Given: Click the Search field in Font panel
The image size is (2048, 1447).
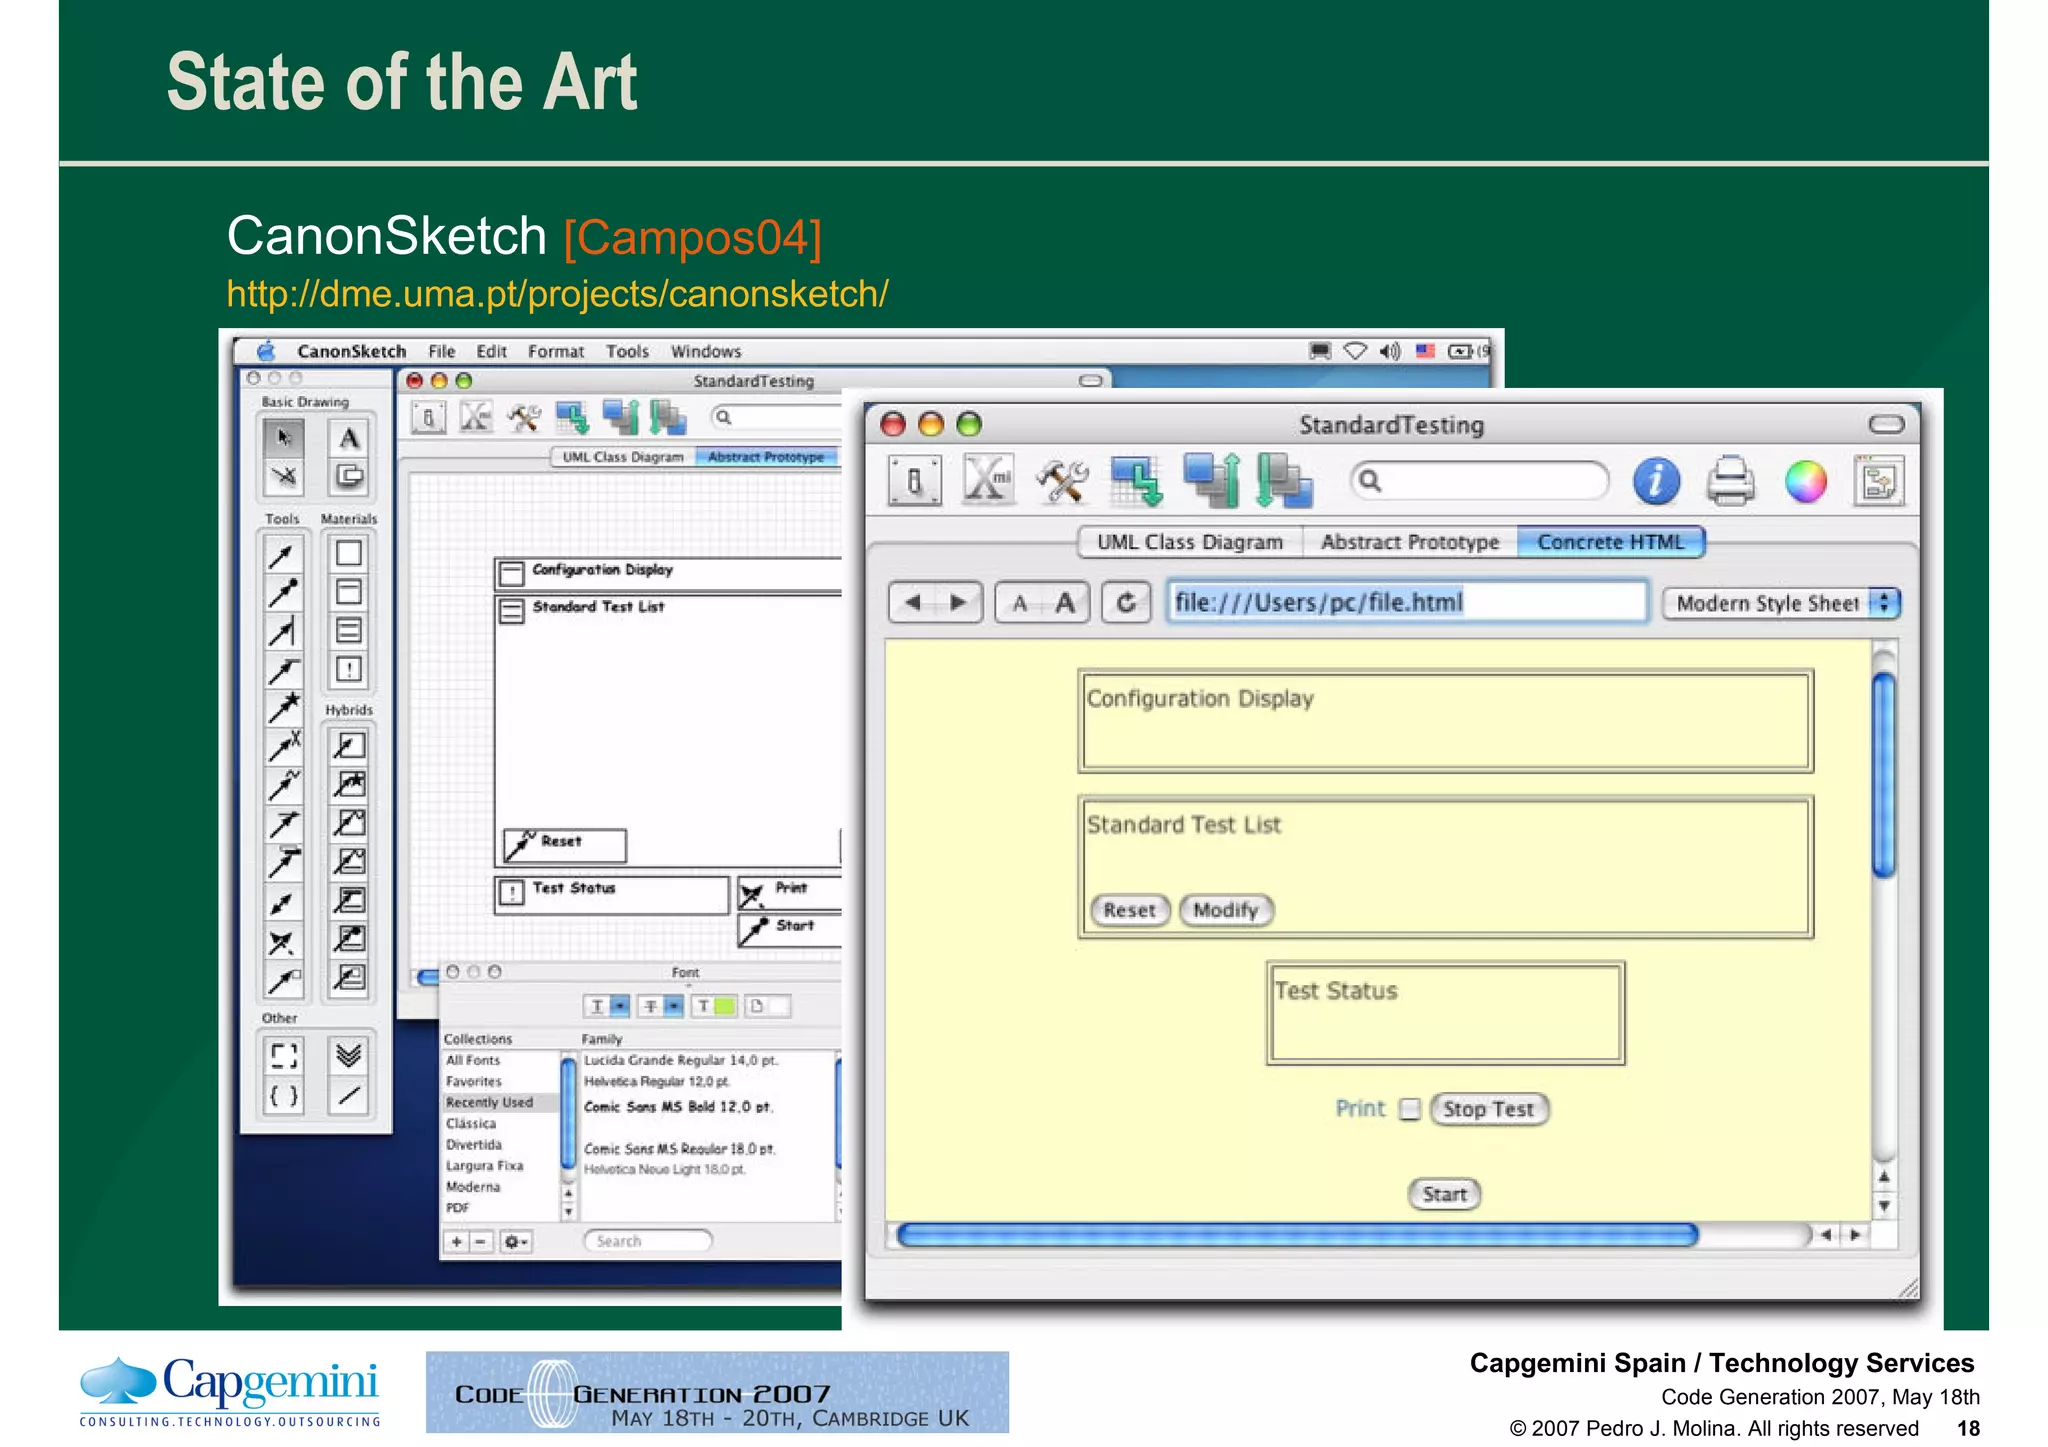Looking at the screenshot, I should click(647, 1241).
